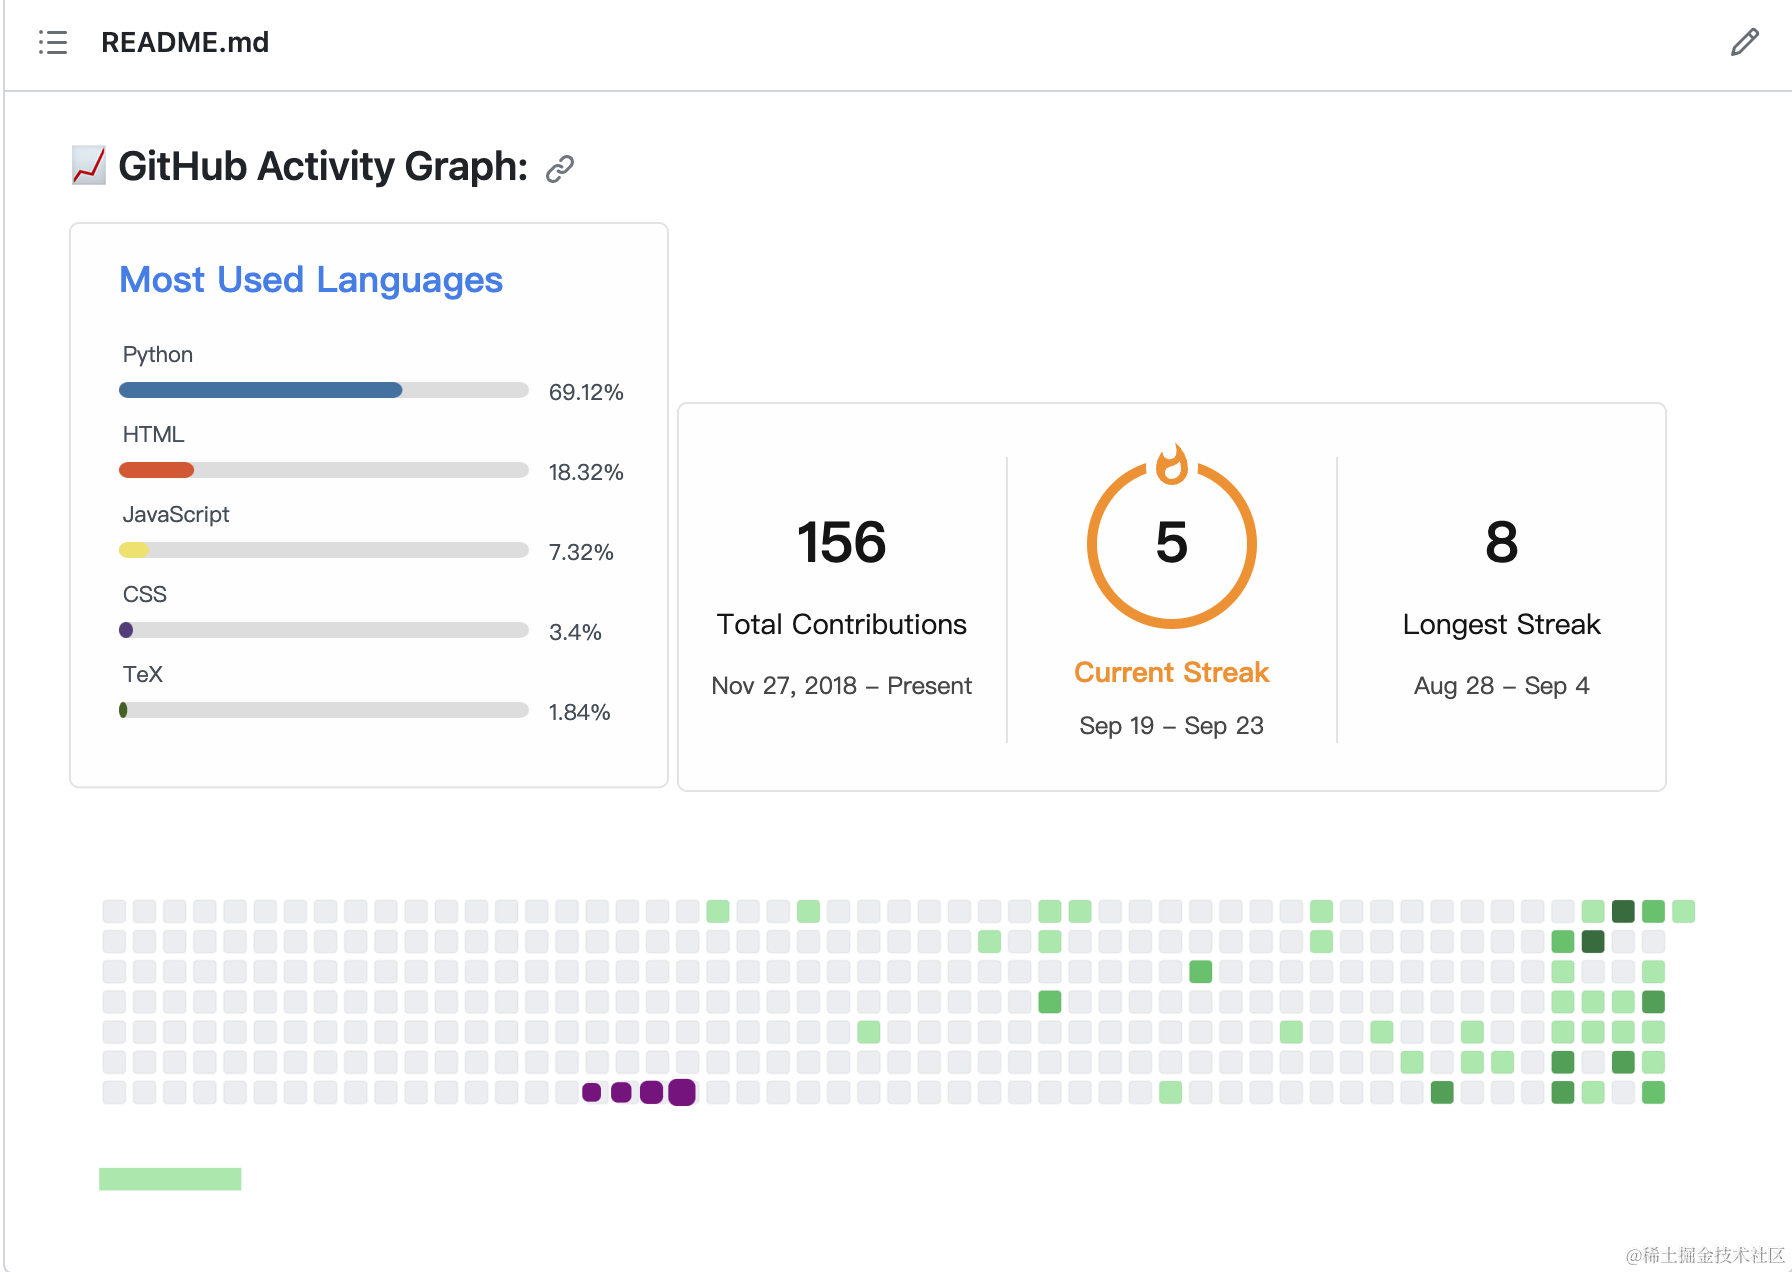Viewport: 1792px width, 1272px height.
Task: Click the flame icon above current streak
Action: (x=1172, y=464)
